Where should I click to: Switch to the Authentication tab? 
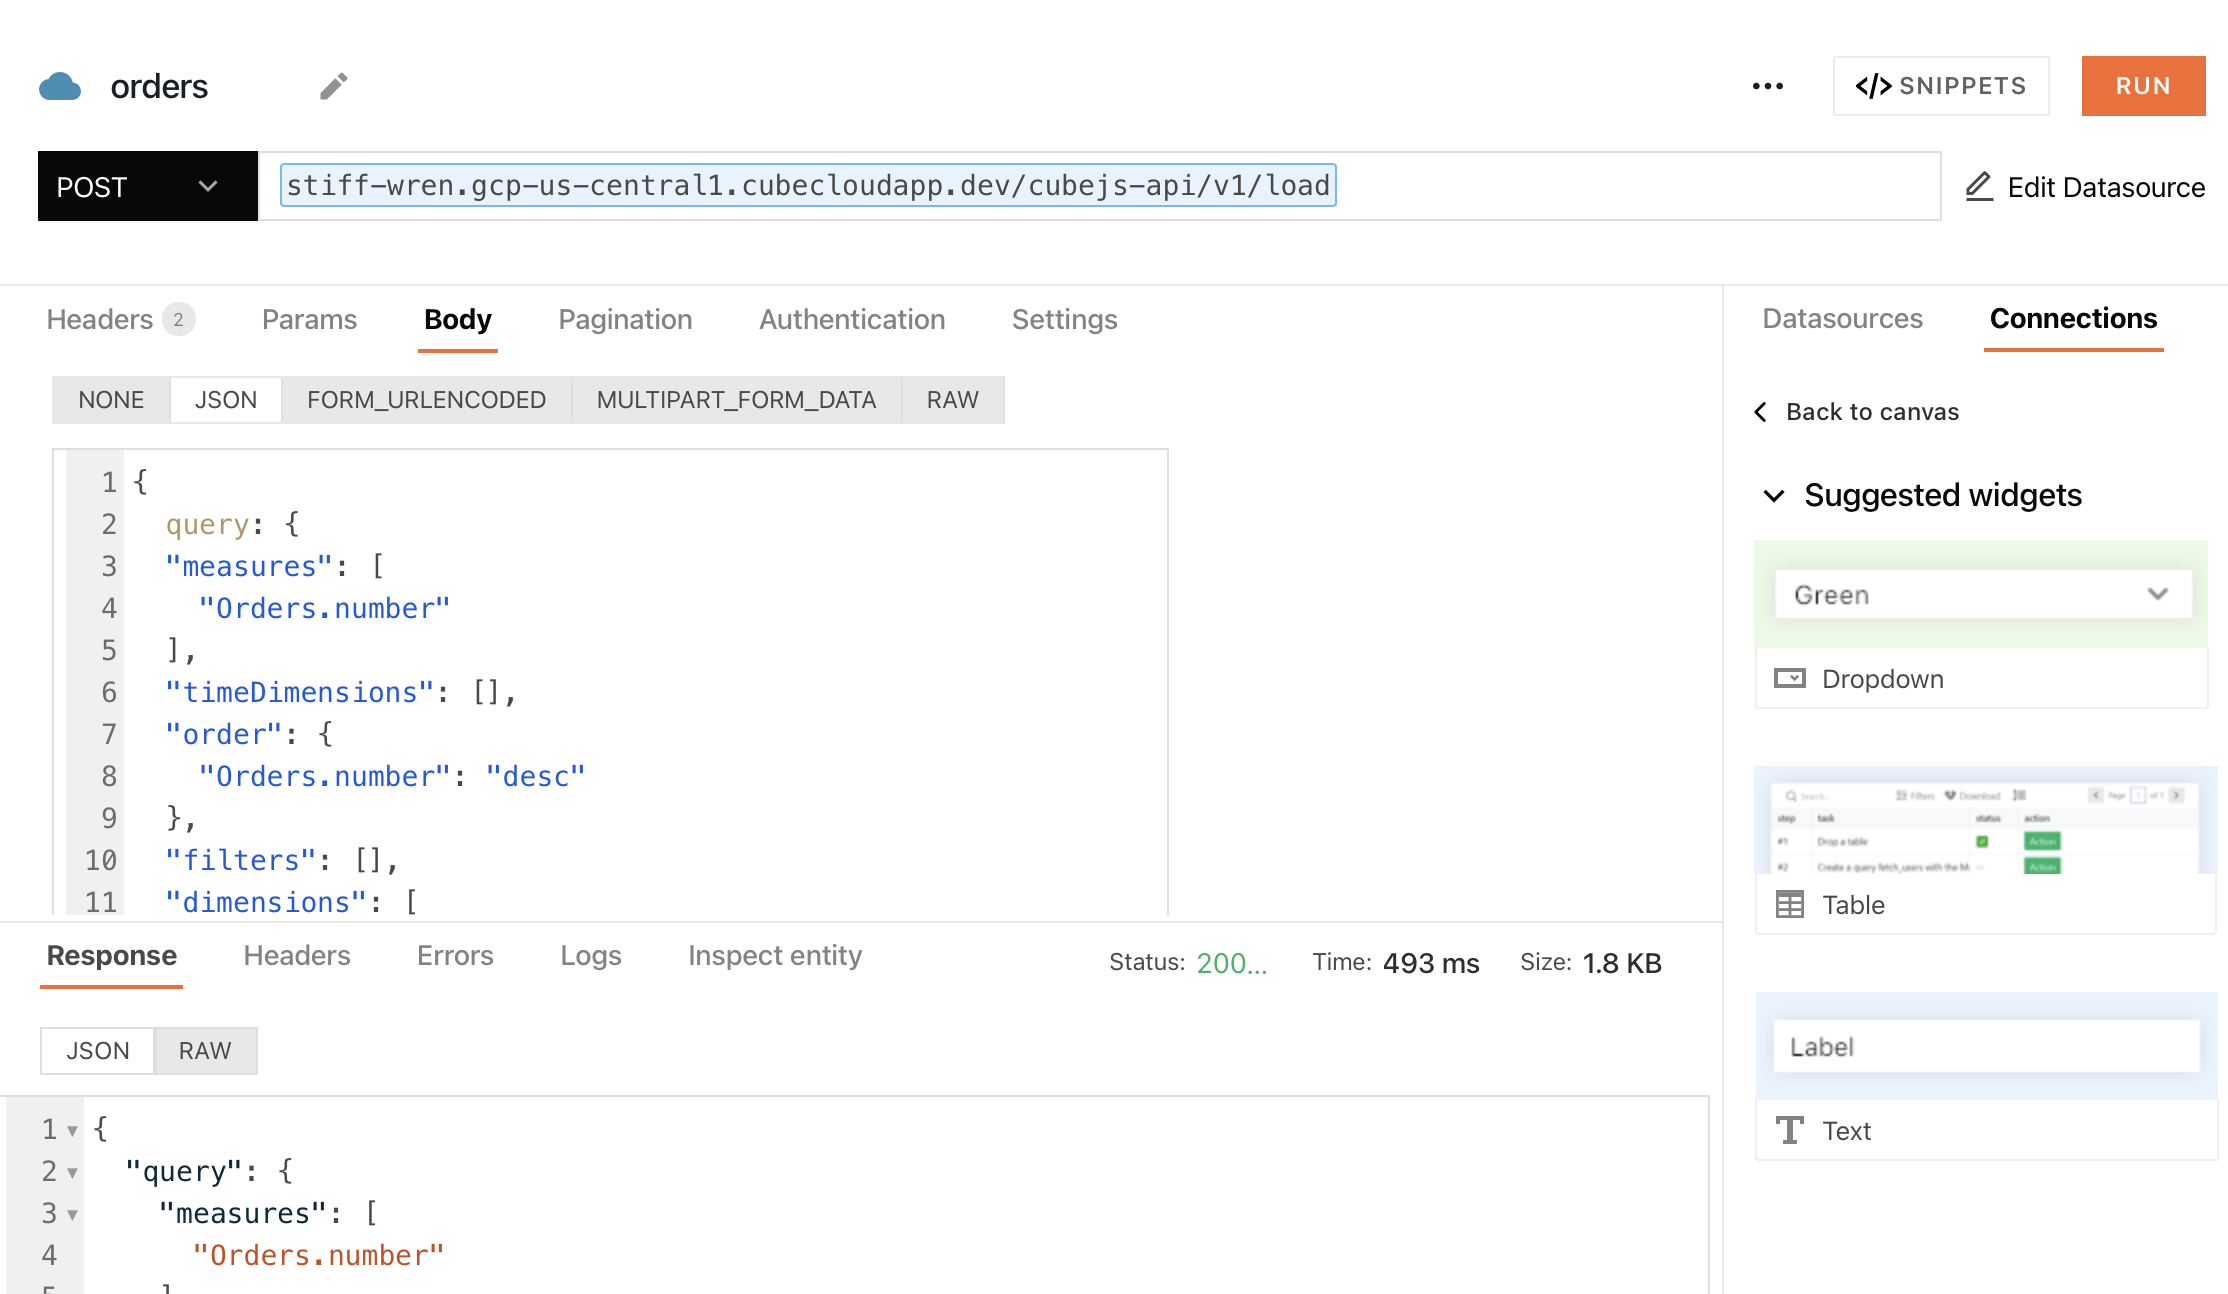tap(851, 320)
